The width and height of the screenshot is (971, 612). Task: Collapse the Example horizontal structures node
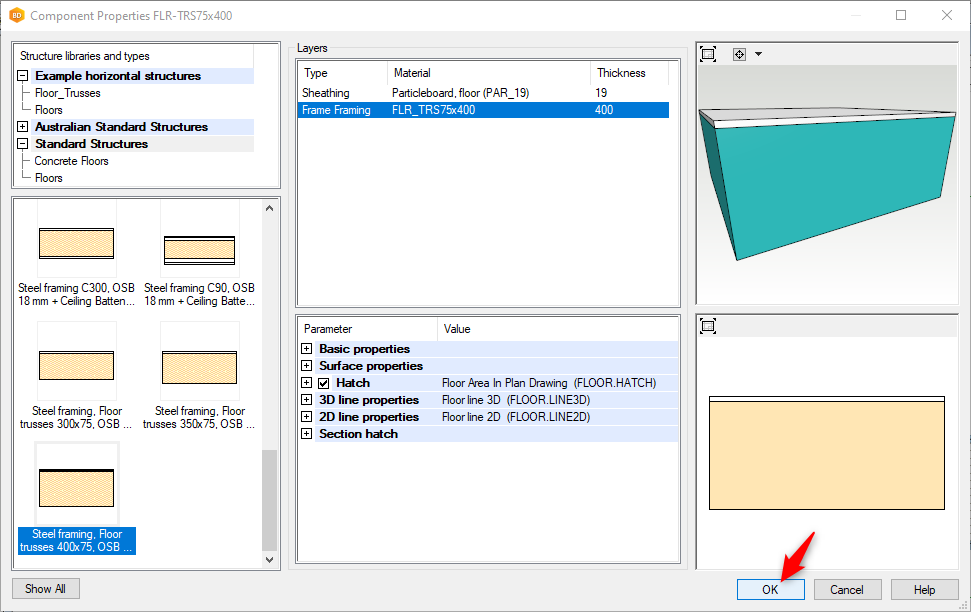click(22, 76)
